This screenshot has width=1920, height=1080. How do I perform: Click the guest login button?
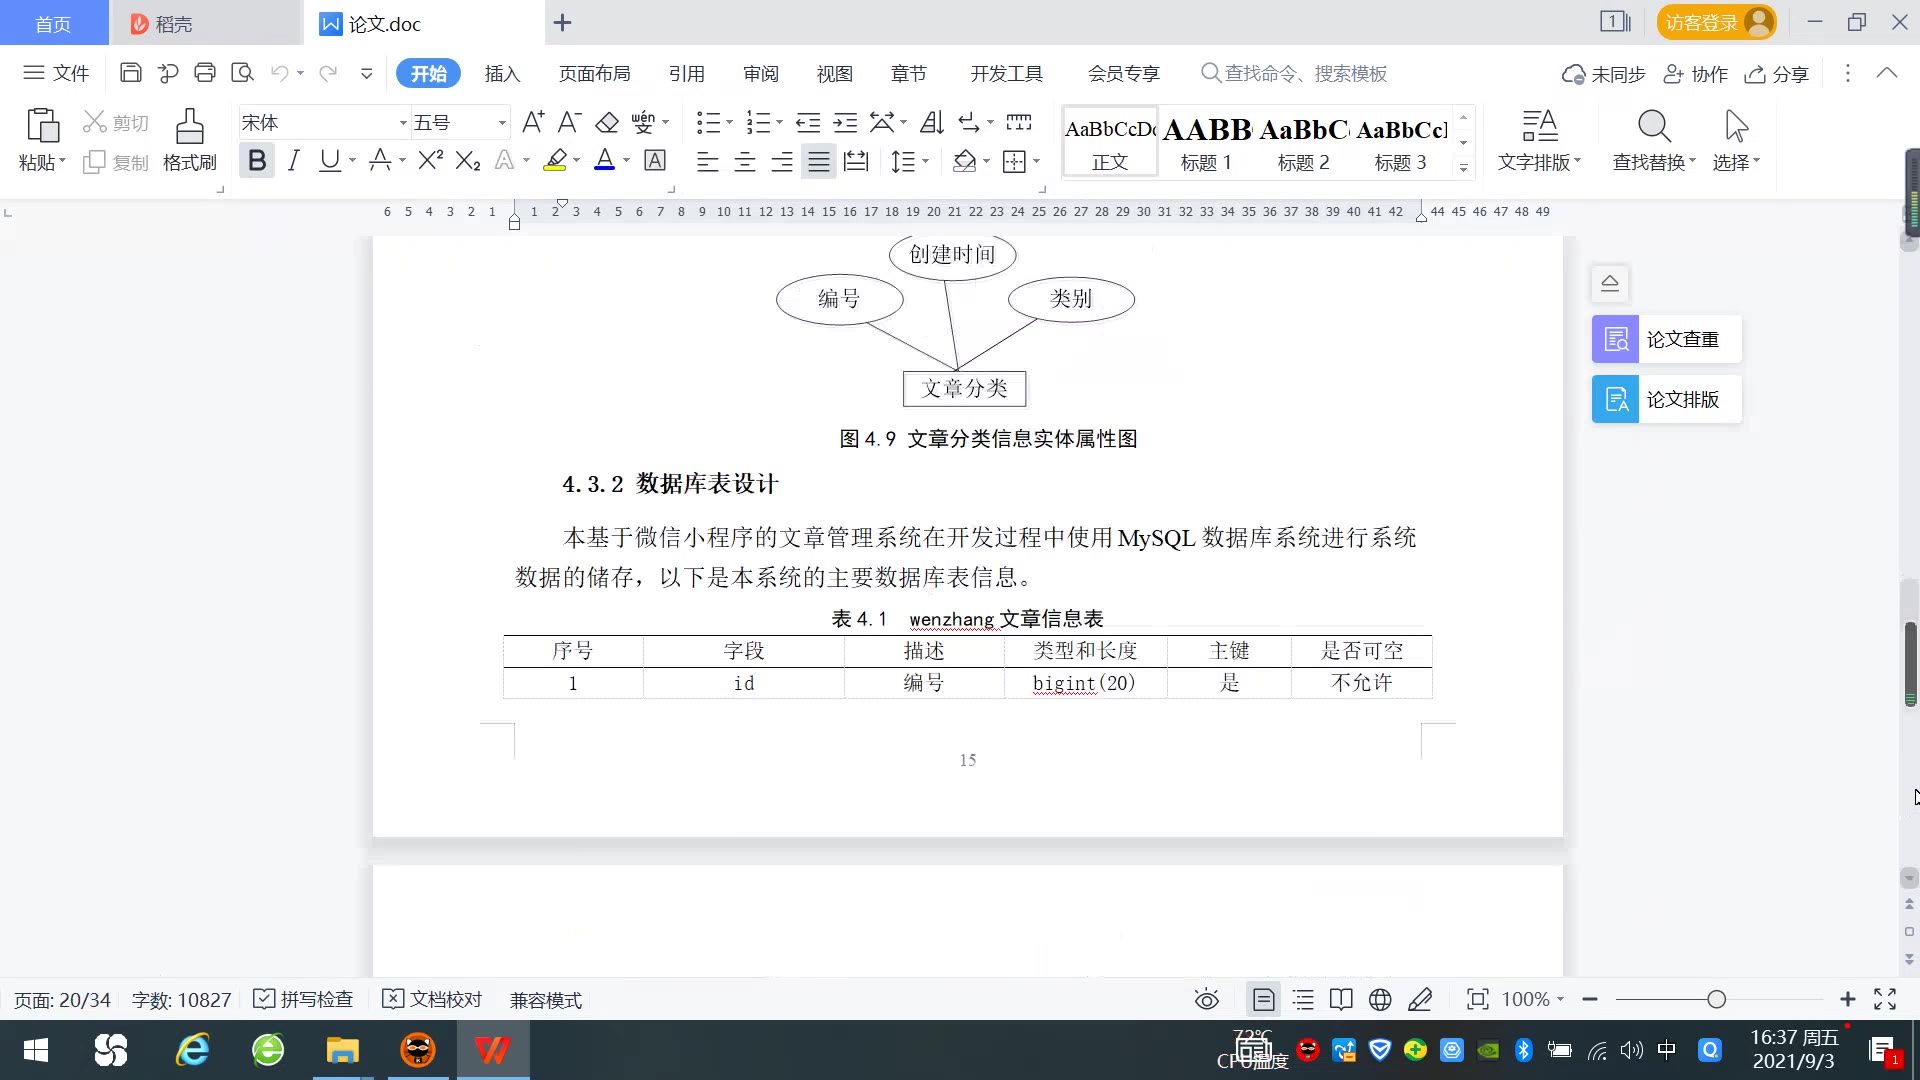[1715, 22]
